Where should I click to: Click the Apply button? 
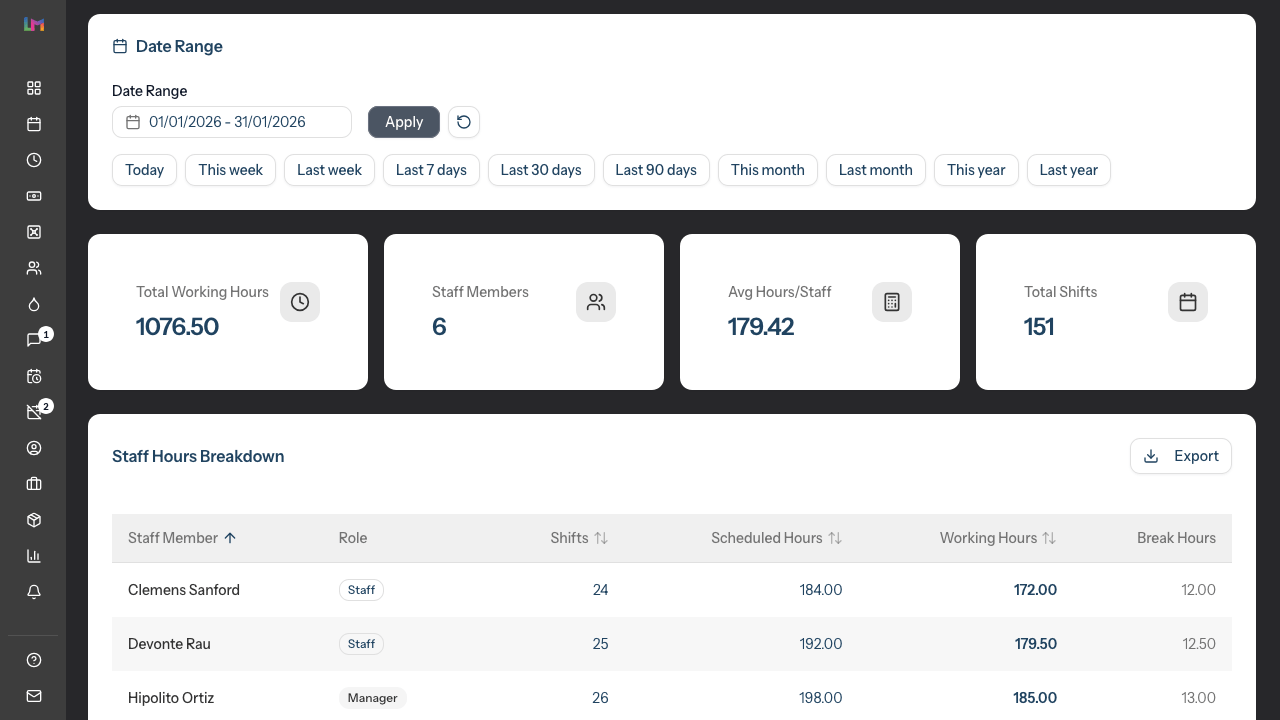click(404, 122)
